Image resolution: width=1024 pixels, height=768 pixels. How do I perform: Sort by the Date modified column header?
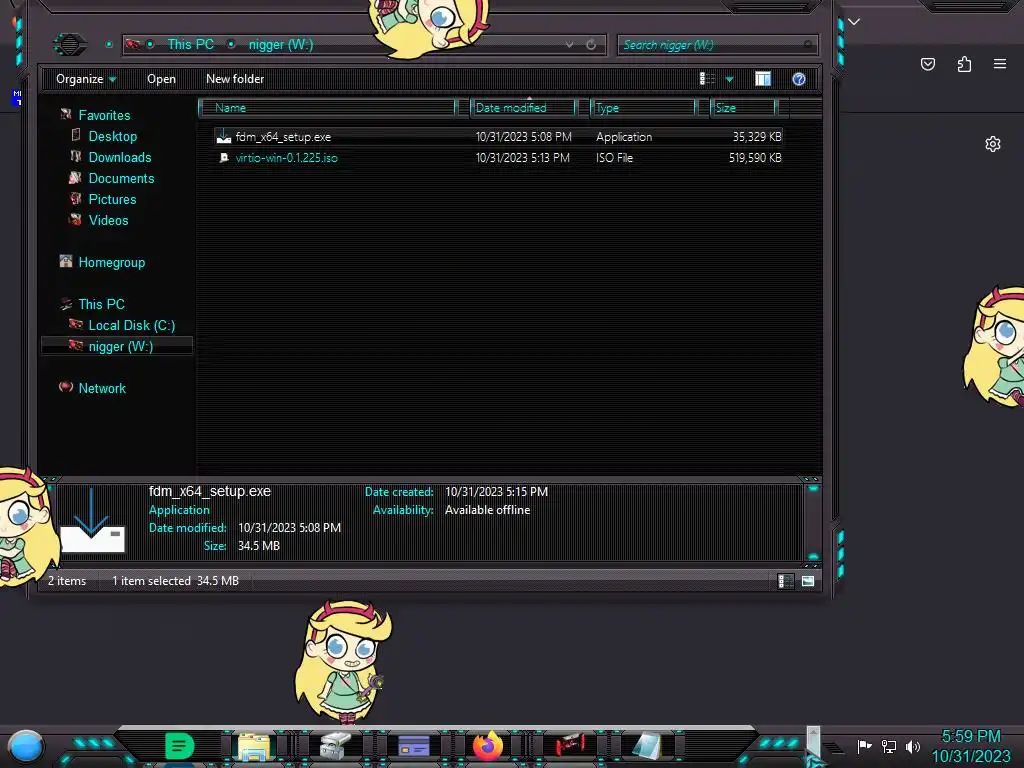tap(523, 108)
